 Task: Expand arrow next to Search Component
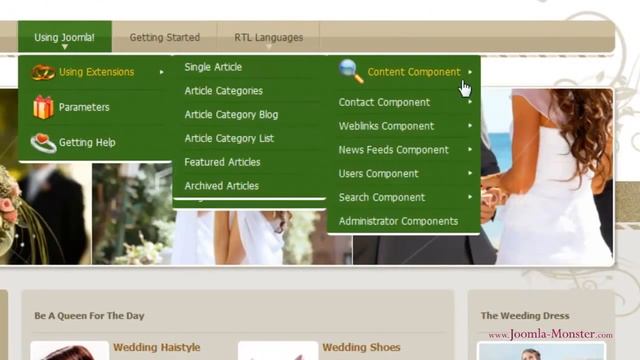point(470,197)
